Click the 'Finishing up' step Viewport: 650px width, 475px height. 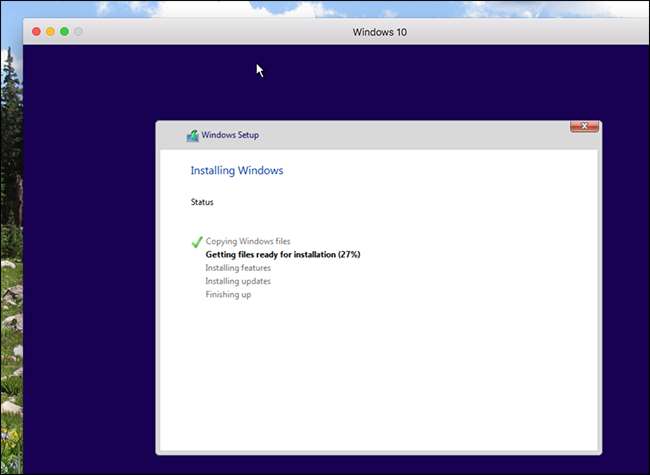pos(228,294)
